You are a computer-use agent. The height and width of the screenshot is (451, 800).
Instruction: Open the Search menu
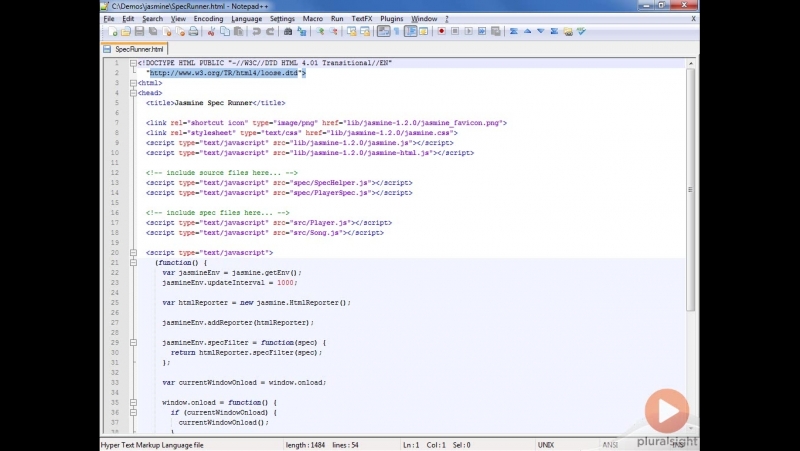153,19
